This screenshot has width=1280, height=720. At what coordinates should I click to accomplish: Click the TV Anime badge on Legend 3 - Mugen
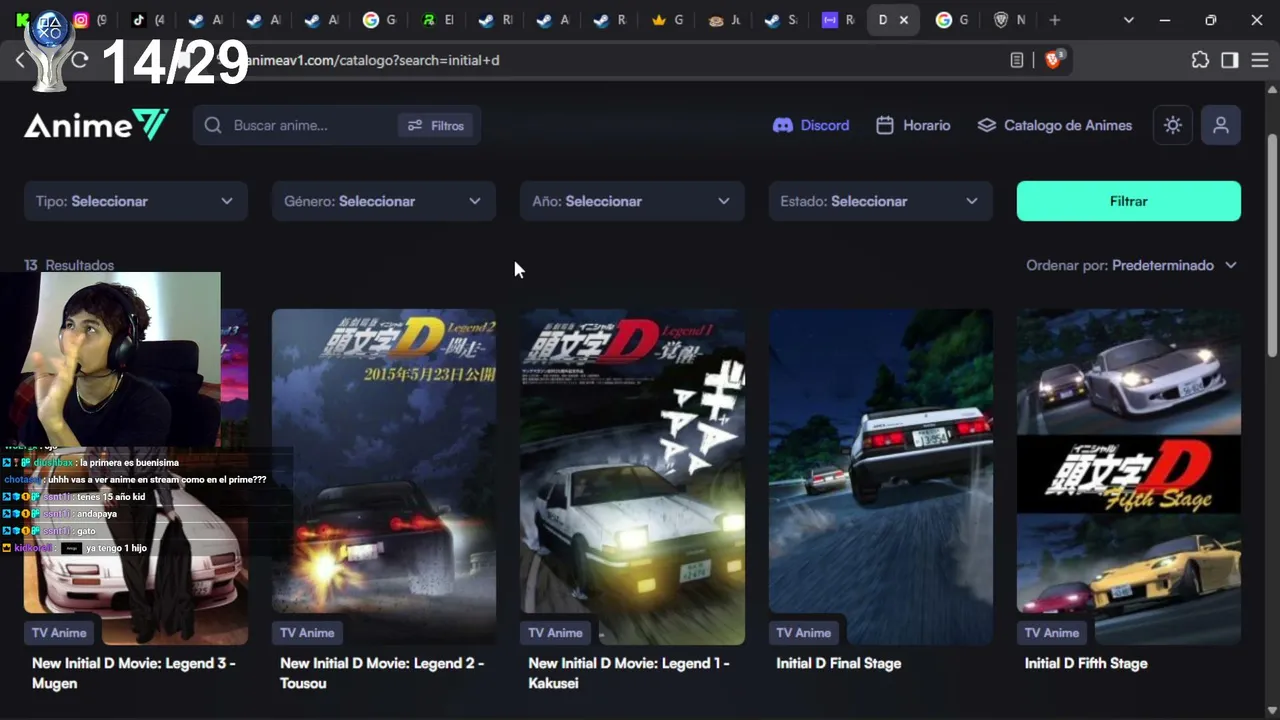(59, 632)
